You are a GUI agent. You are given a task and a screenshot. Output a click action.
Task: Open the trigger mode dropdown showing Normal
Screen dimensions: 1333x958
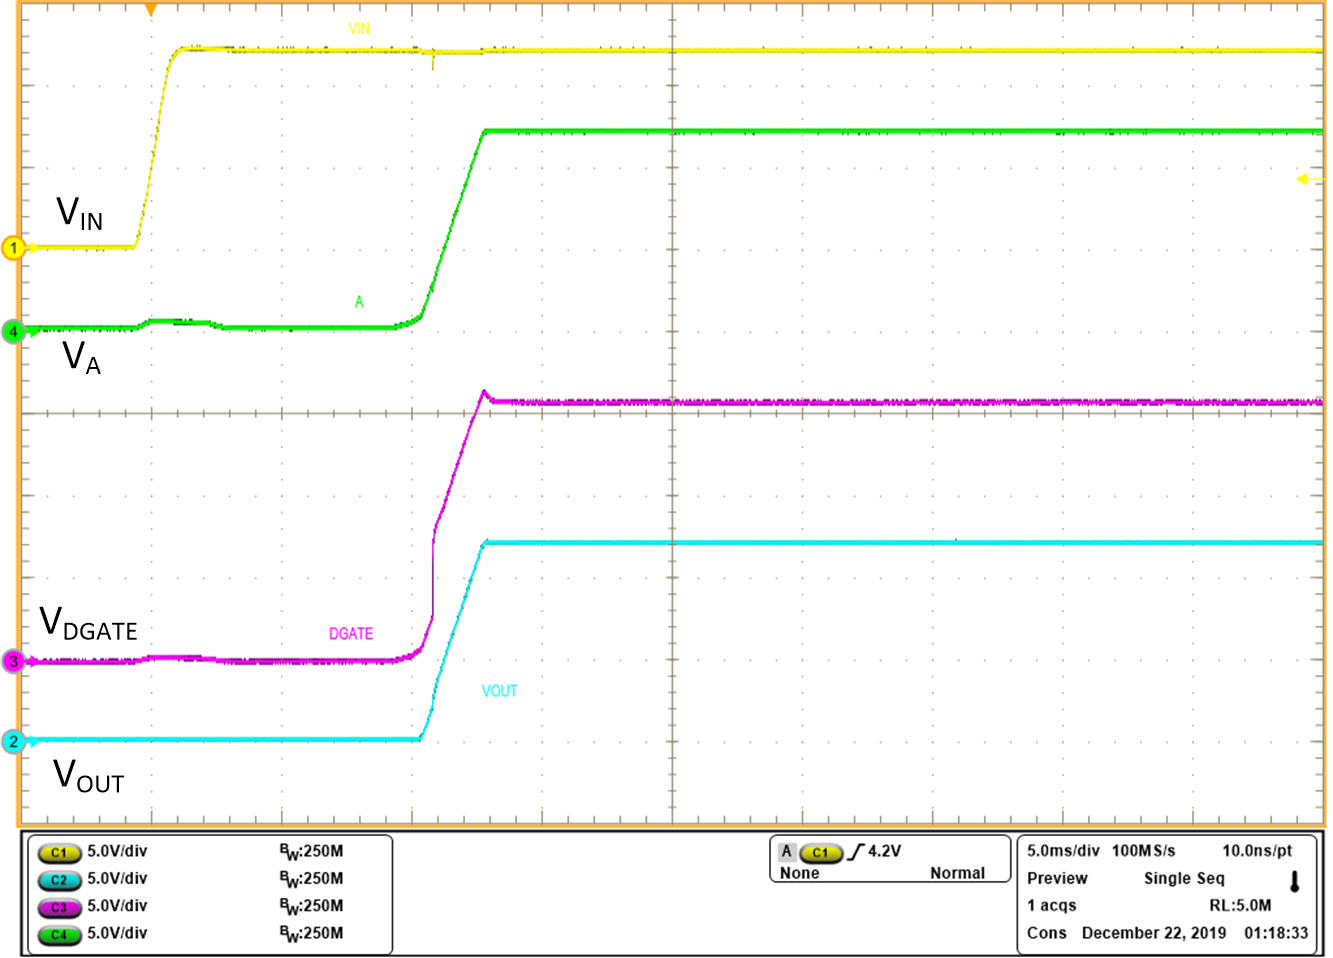[x=958, y=873]
